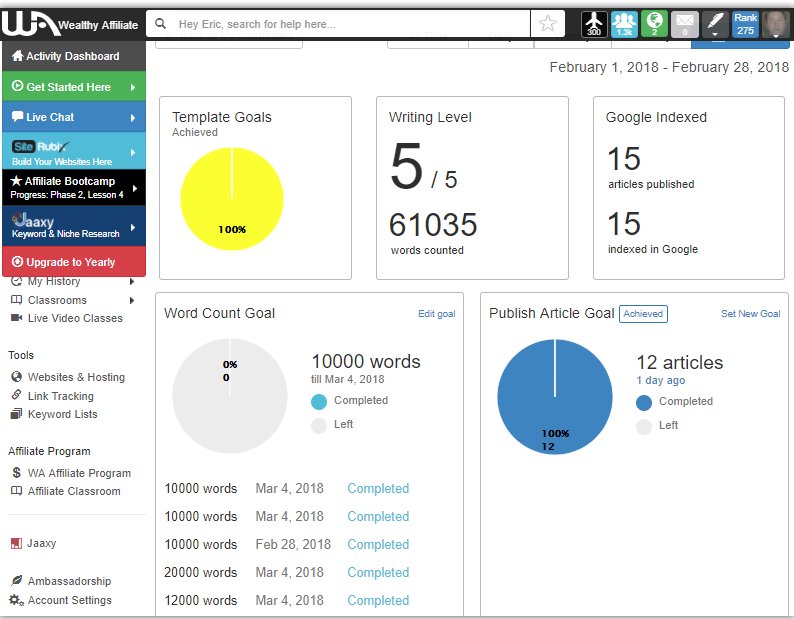Click the Get Started Here play icon
The width and height of the screenshot is (794, 619).
18,86
